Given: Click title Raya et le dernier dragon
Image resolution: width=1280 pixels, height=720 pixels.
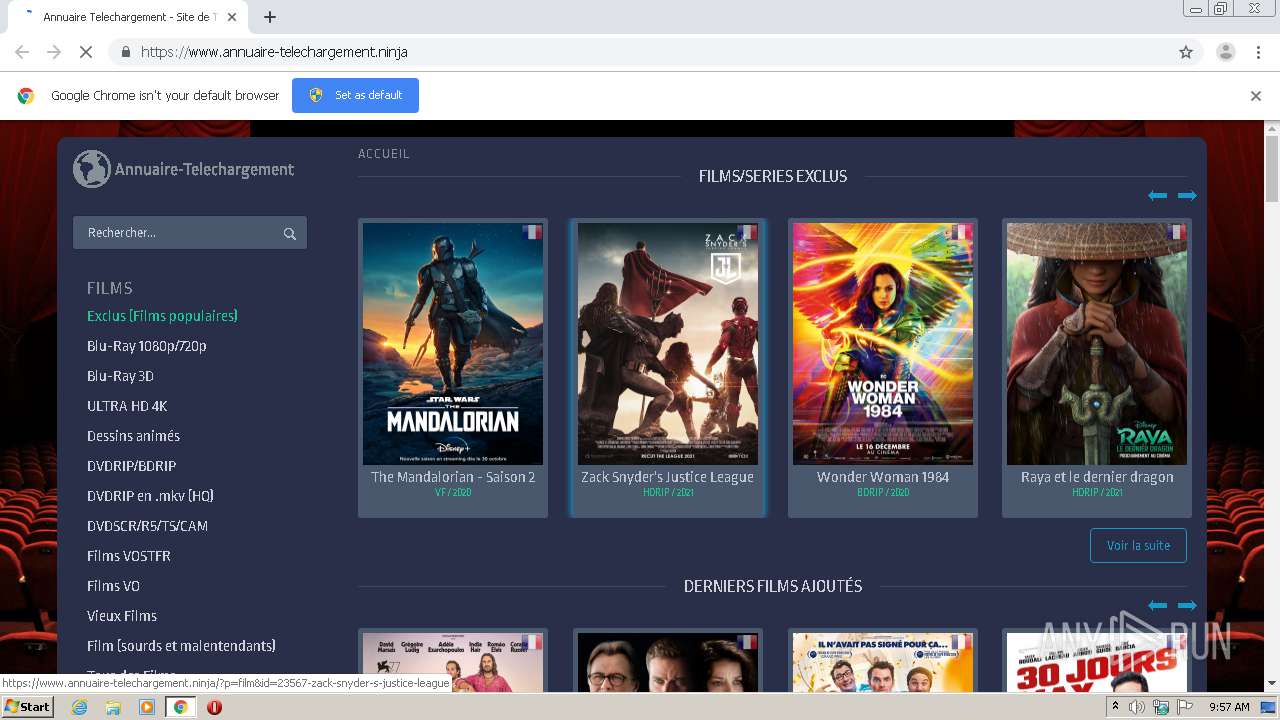Looking at the screenshot, I should pyautogui.click(x=1097, y=477).
